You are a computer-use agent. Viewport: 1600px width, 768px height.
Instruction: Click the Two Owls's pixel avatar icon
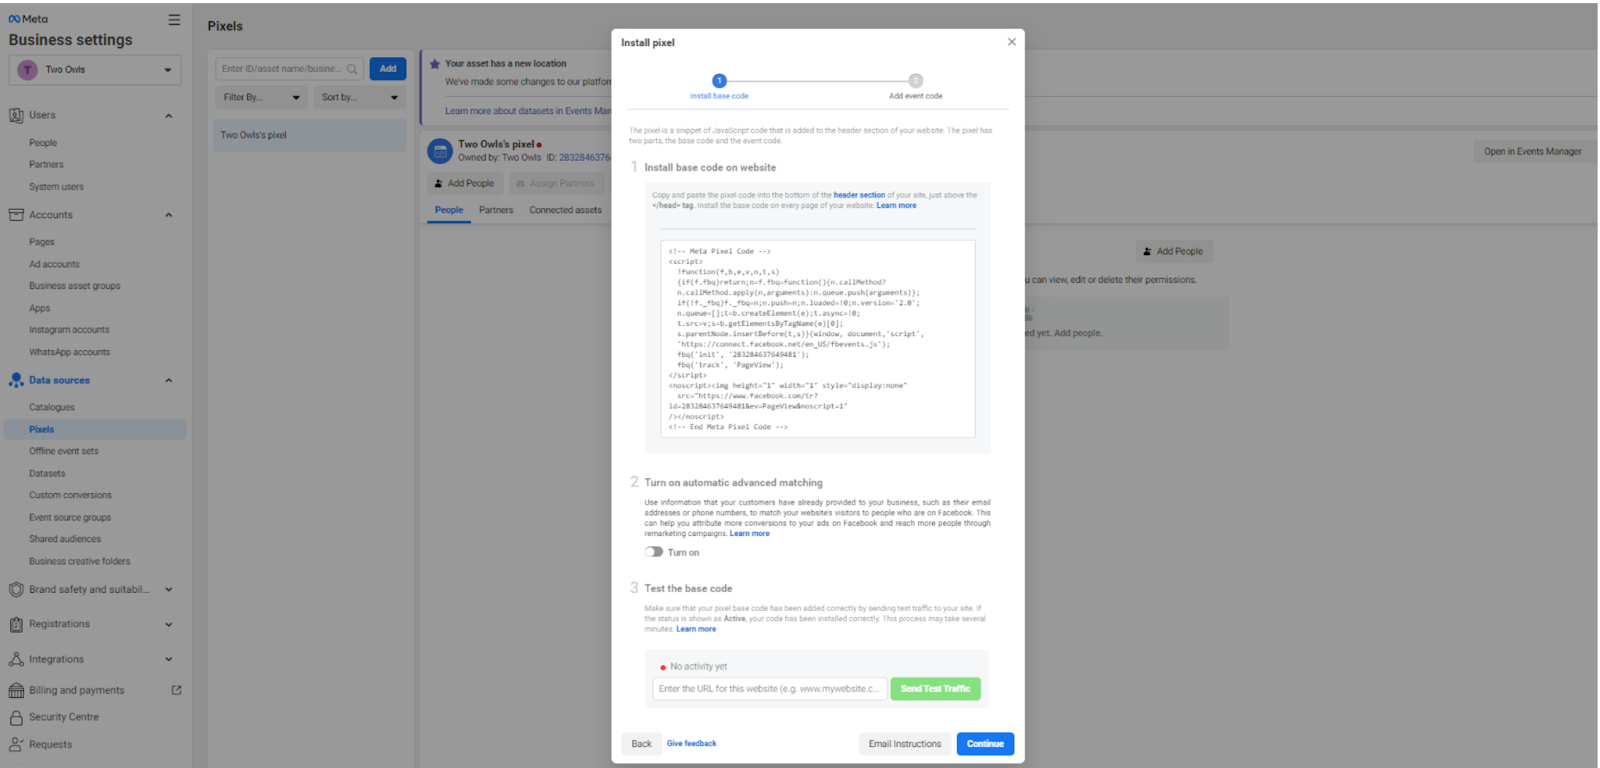pos(440,151)
